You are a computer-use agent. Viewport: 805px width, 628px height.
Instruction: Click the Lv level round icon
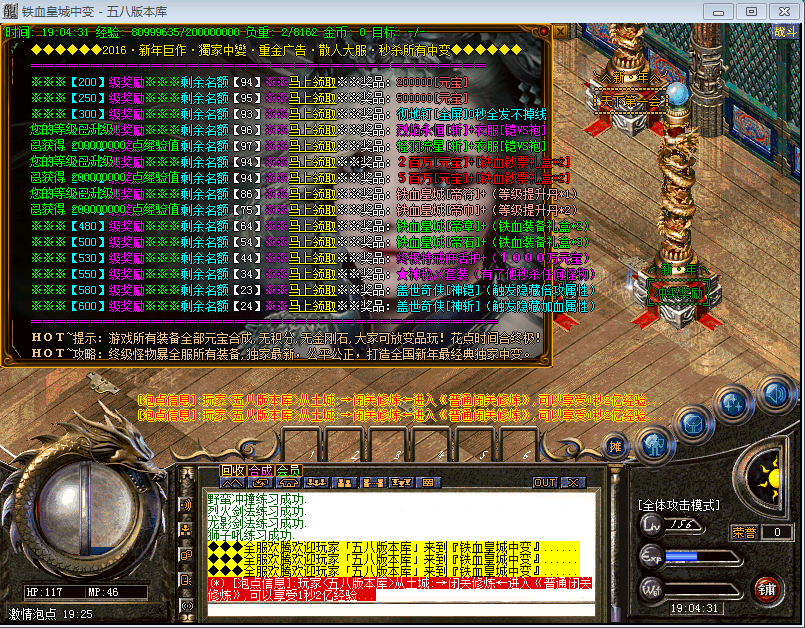tap(651, 525)
